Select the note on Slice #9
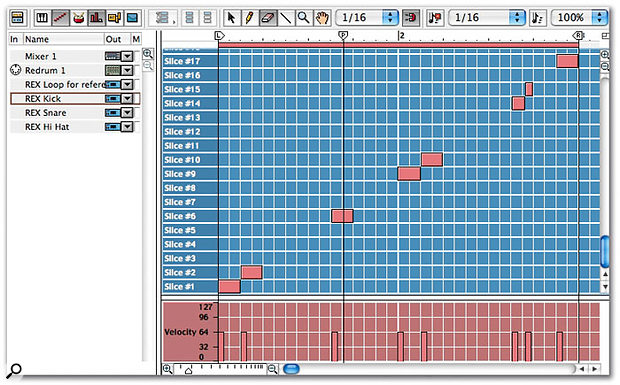620x385 pixels. click(409, 174)
